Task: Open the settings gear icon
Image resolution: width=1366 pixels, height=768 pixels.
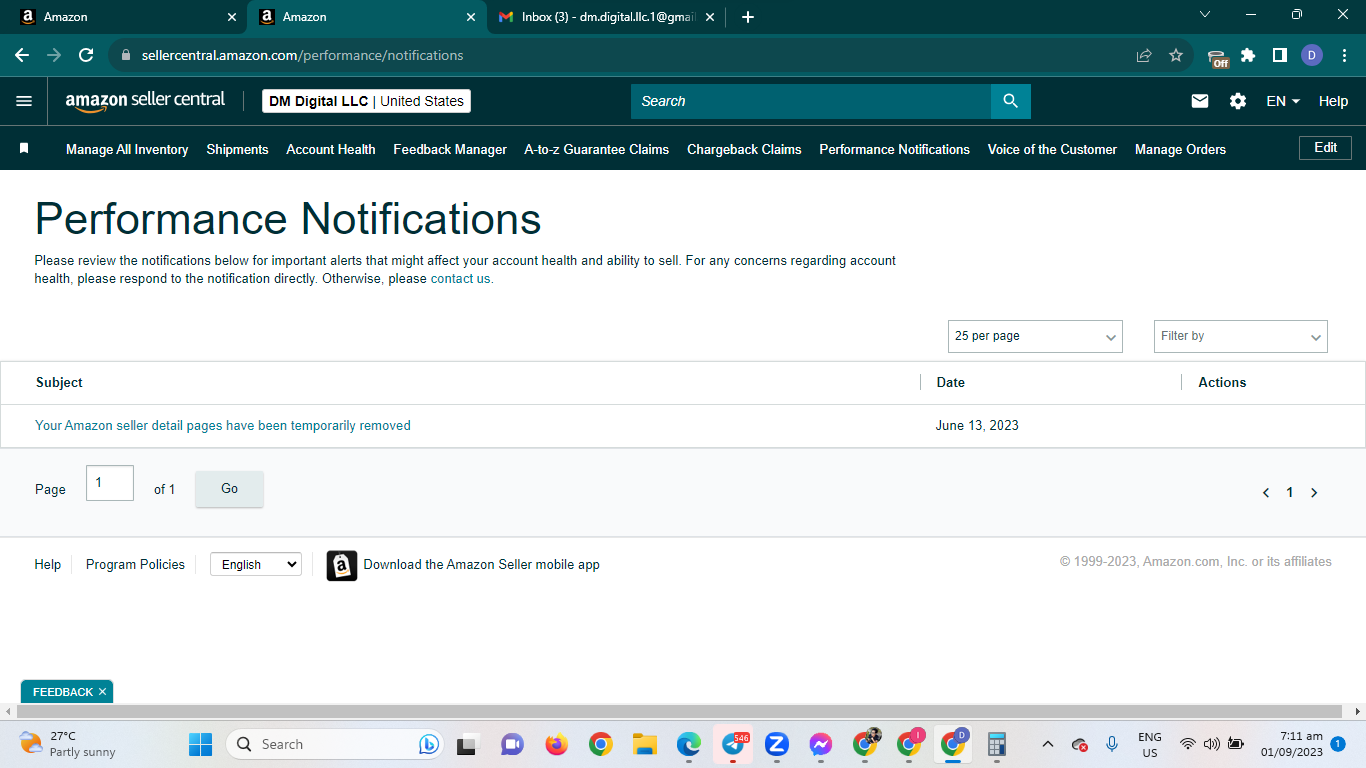Action: coord(1238,101)
